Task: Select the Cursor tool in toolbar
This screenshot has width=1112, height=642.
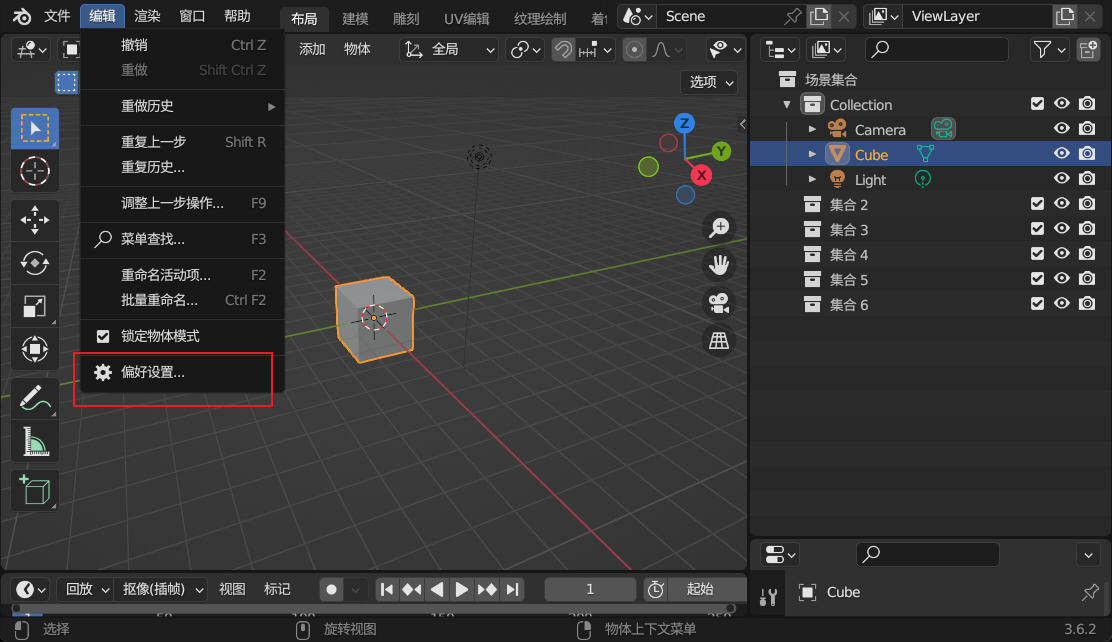Action: tap(35, 171)
